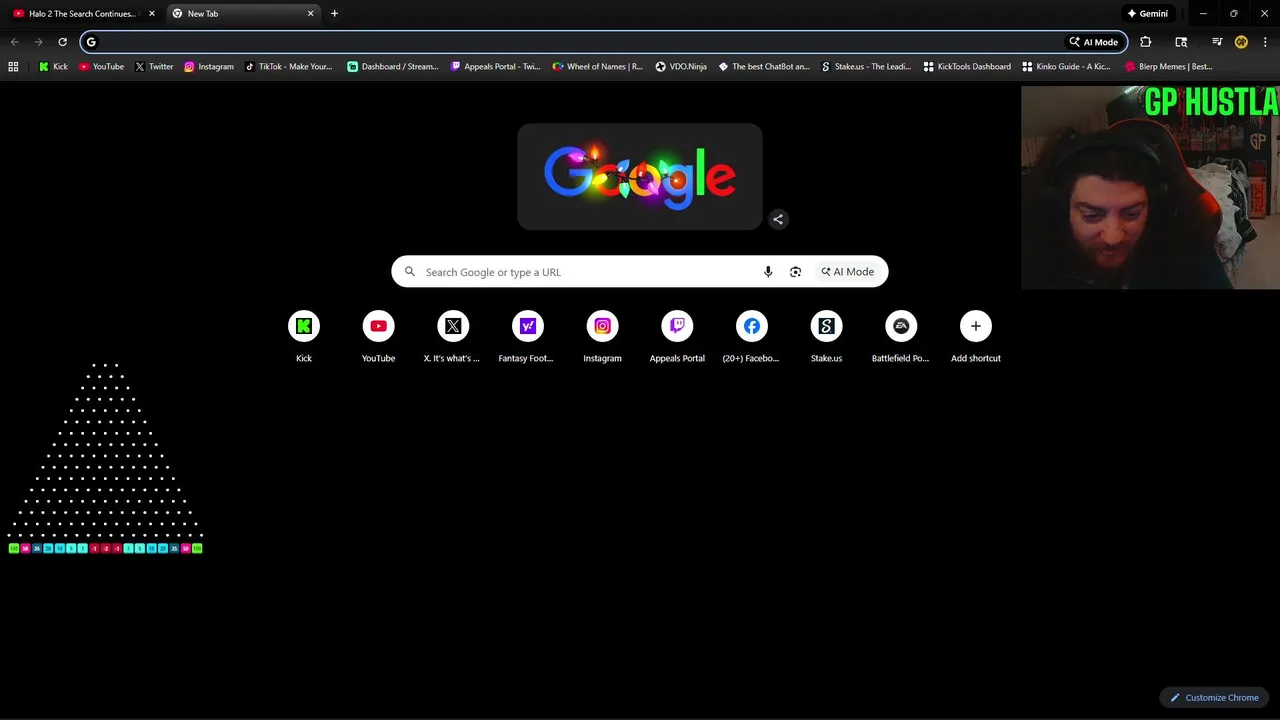
Task: Click the search magnifier icon in Google box
Action: click(409, 272)
